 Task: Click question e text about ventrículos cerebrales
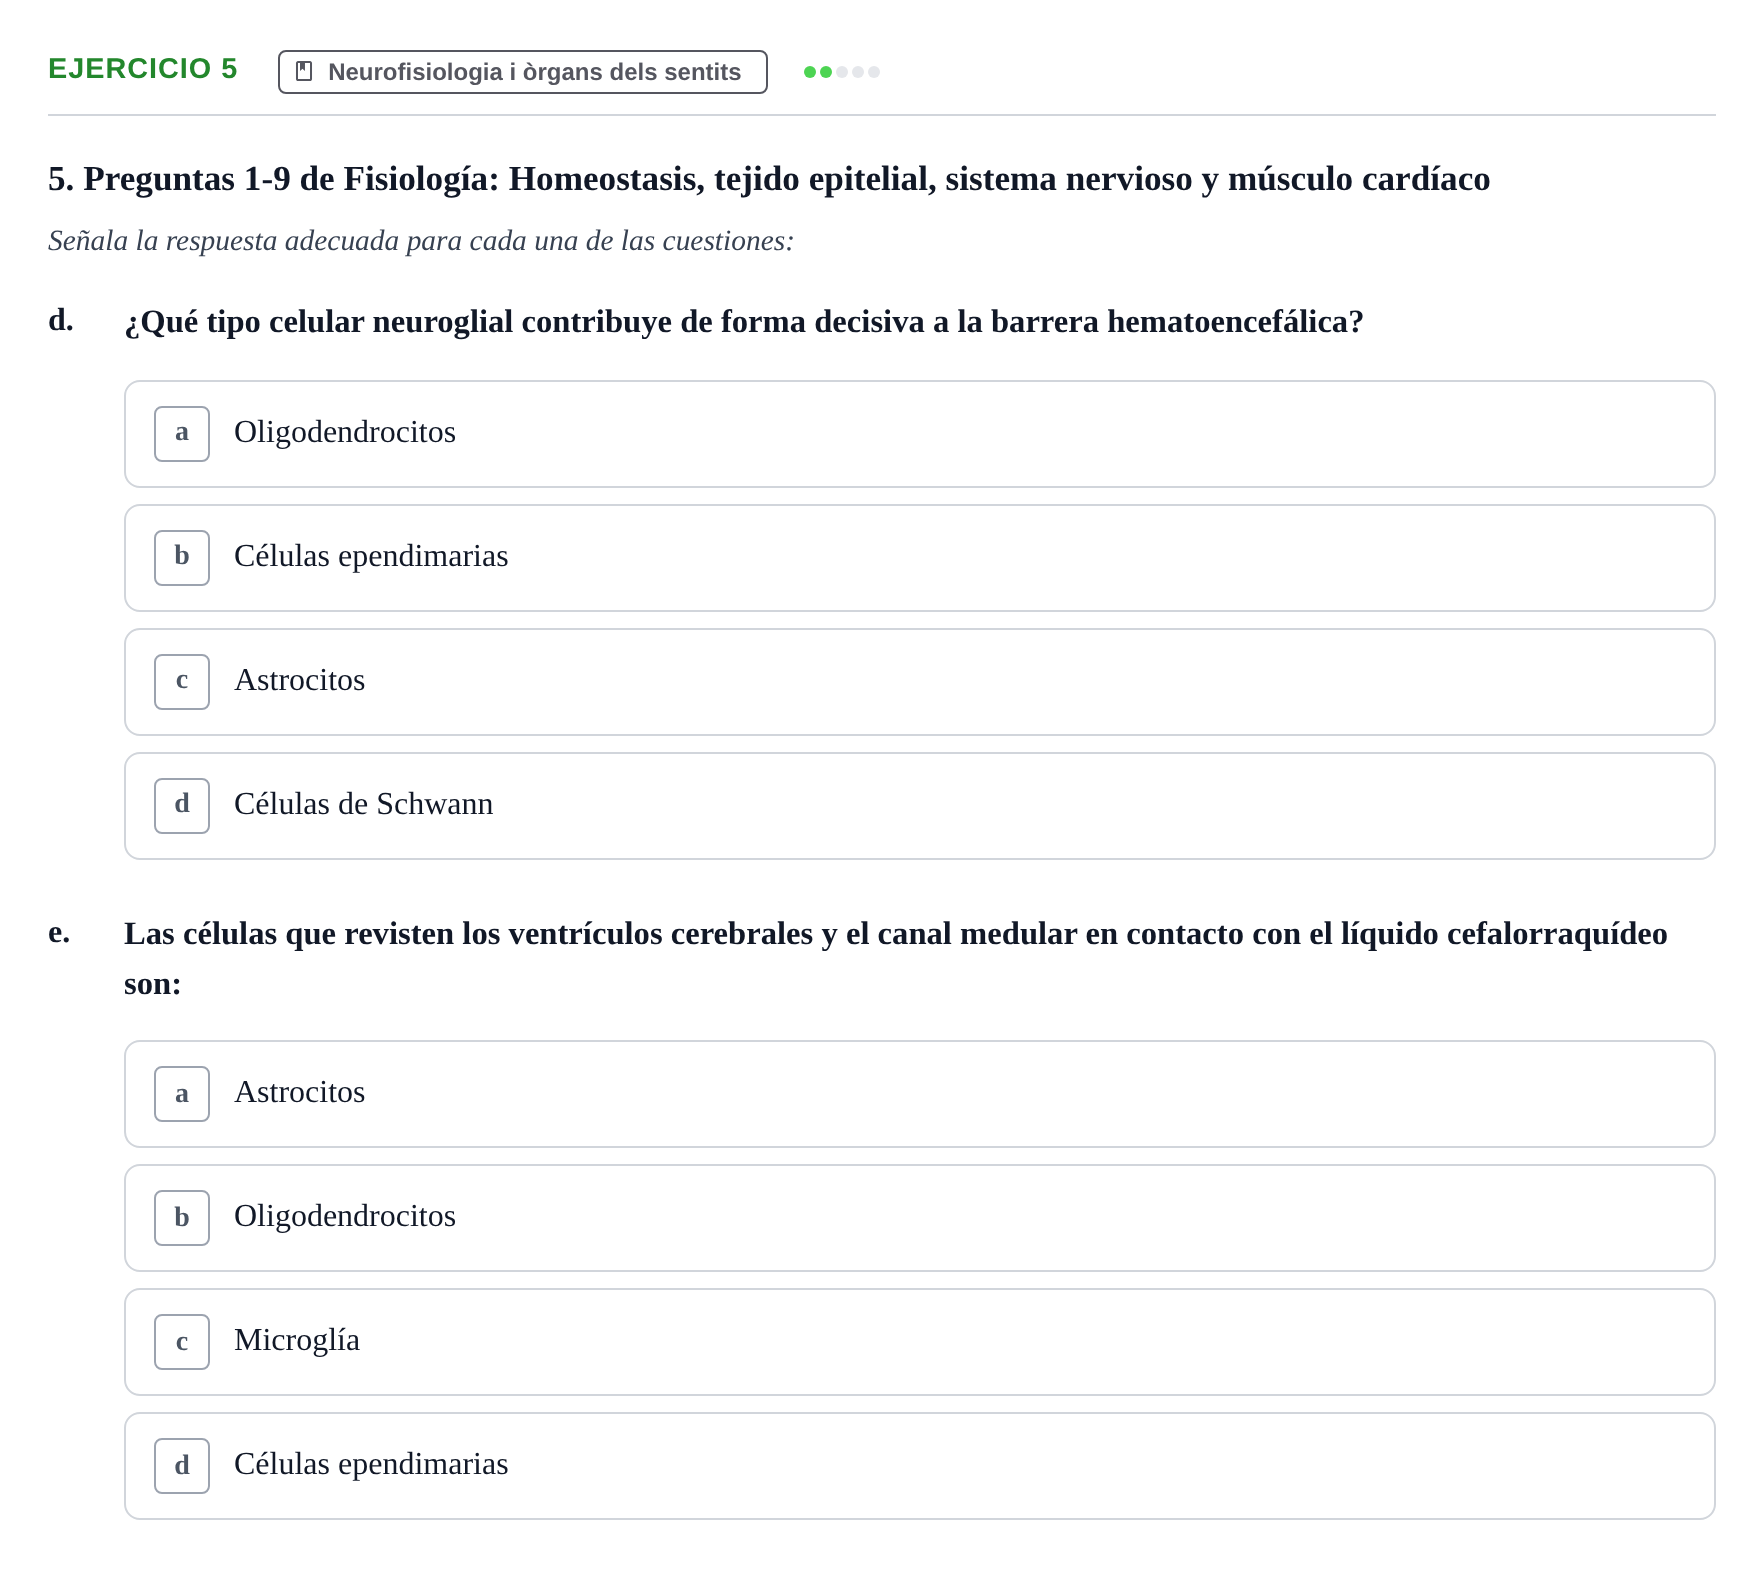(896, 959)
